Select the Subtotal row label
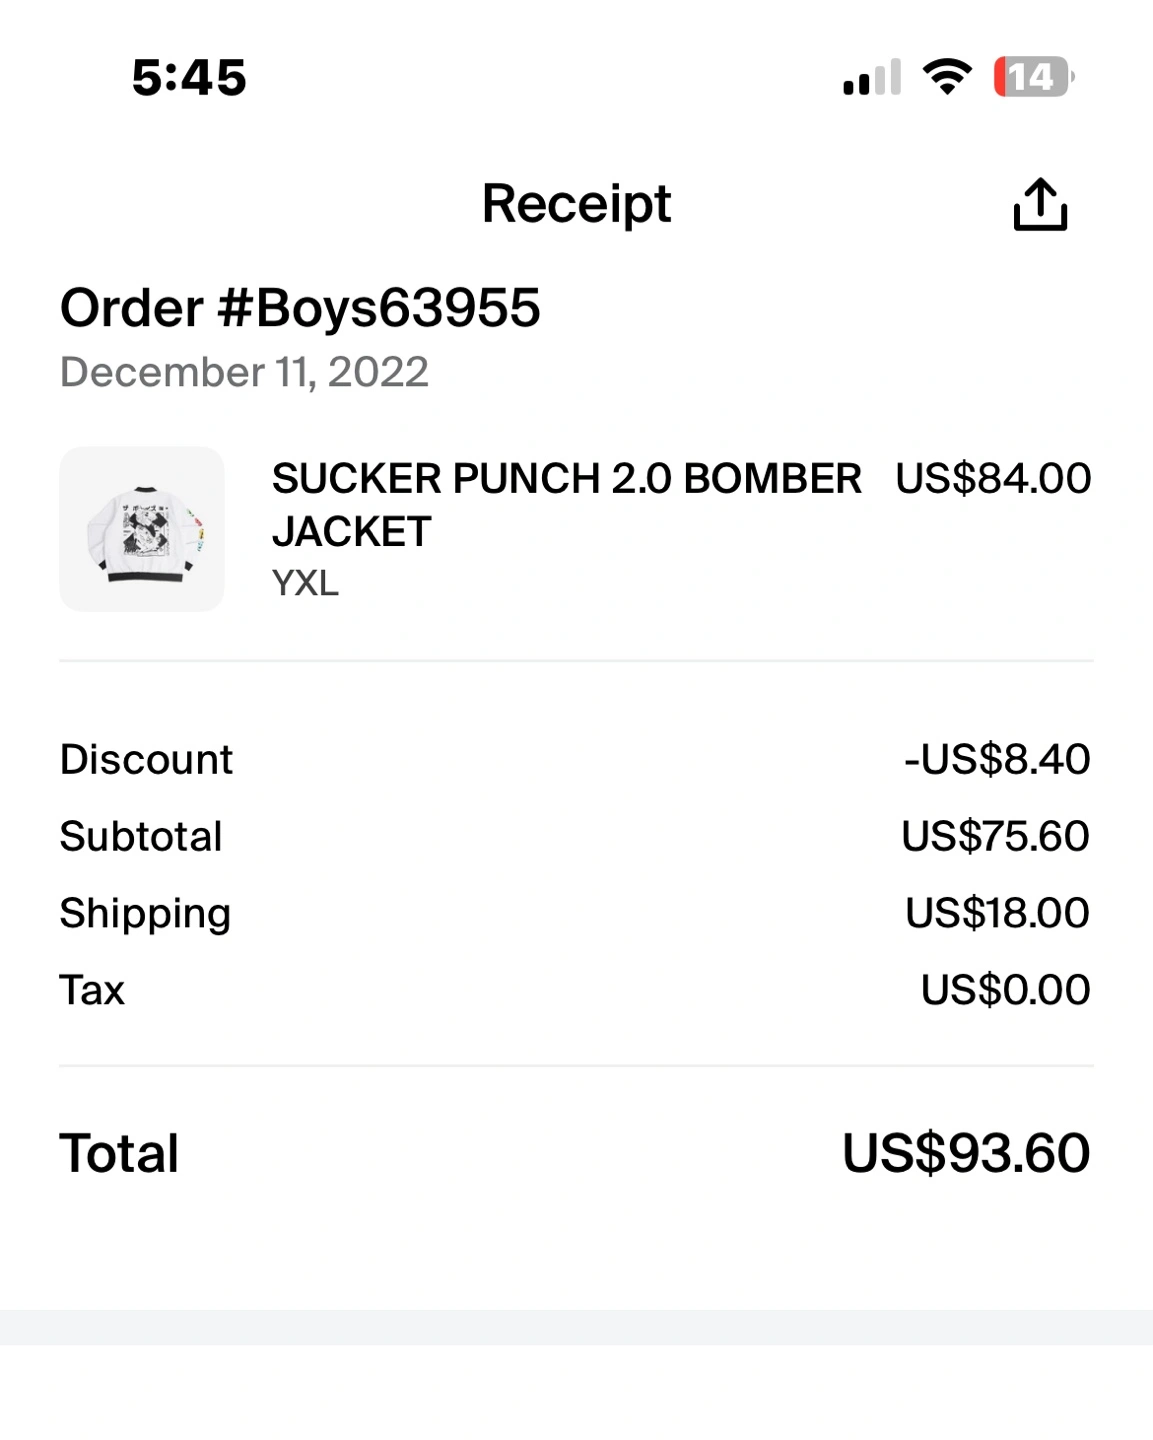The image size is (1153, 1440). pos(141,836)
